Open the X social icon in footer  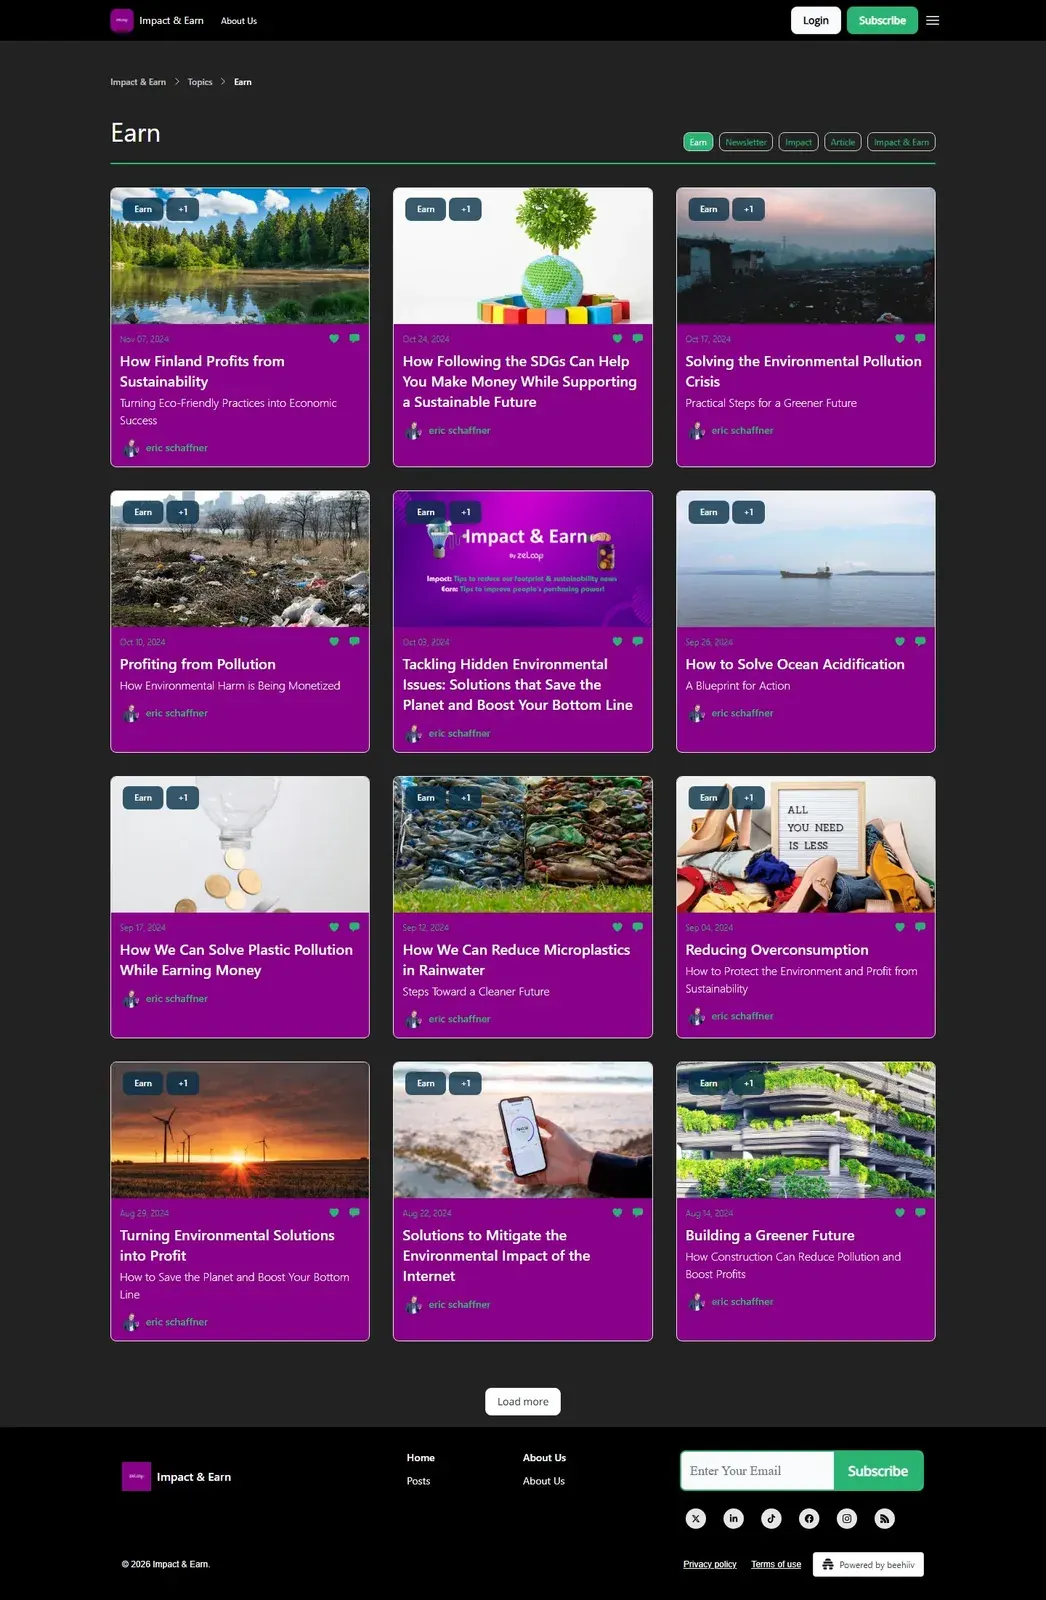tap(696, 1518)
